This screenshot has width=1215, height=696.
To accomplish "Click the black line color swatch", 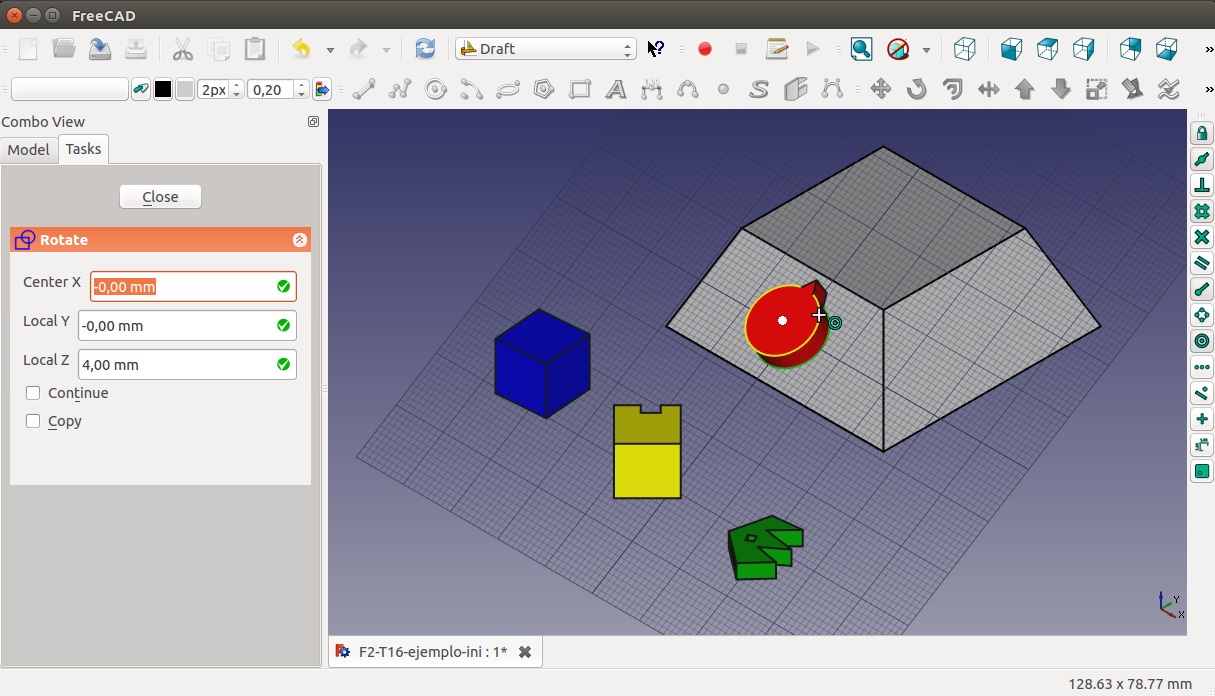I will point(162,89).
